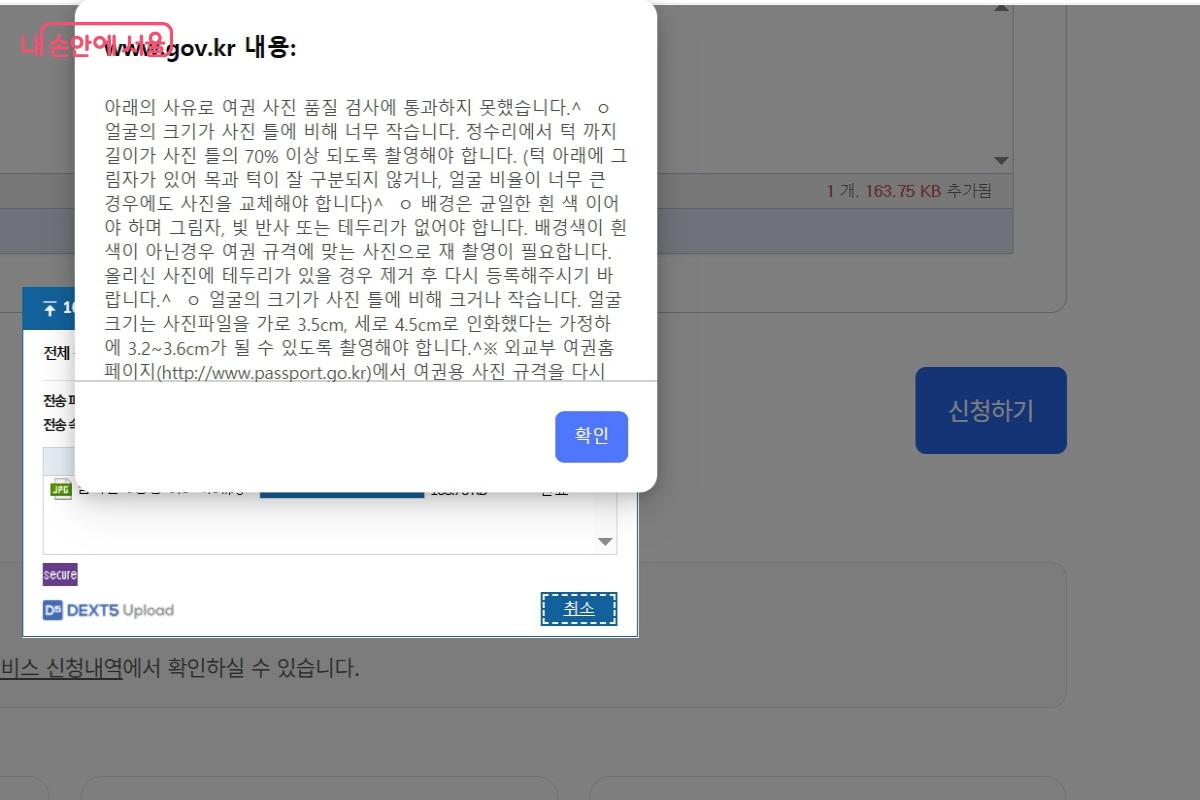Image resolution: width=1200 pixels, height=800 pixels.
Task: Click the D5 square logo icon
Action: [51, 610]
